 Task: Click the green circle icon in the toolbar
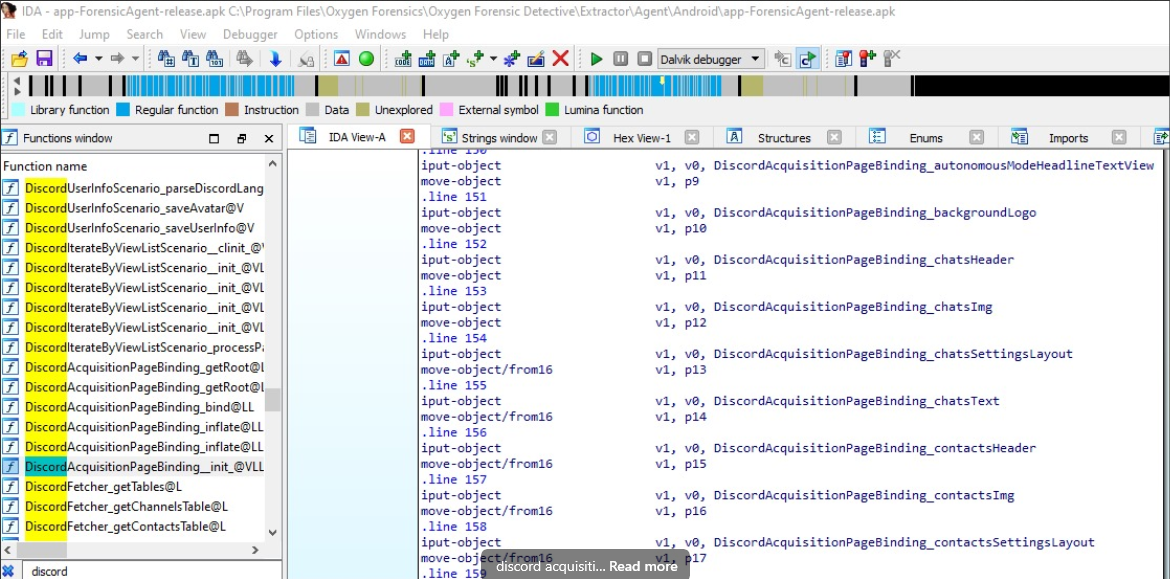coord(366,59)
